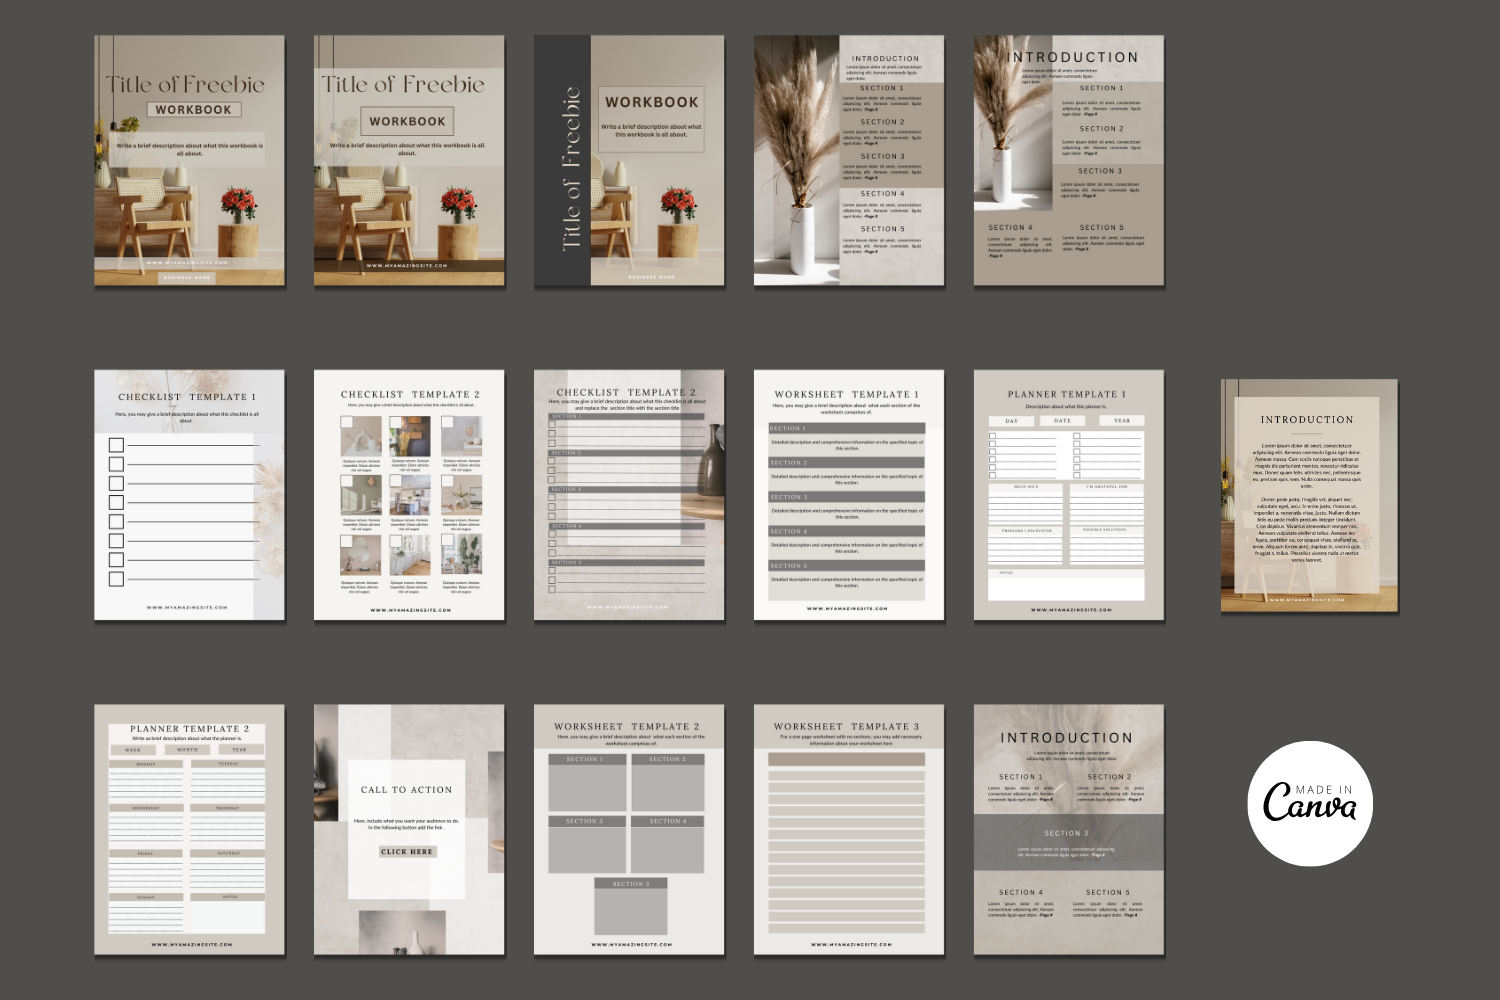Click the SECTION 5 bar on Worksheet Template 1
Image resolution: width=1500 pixels, height=1000 pixels.
click(847, 566)
